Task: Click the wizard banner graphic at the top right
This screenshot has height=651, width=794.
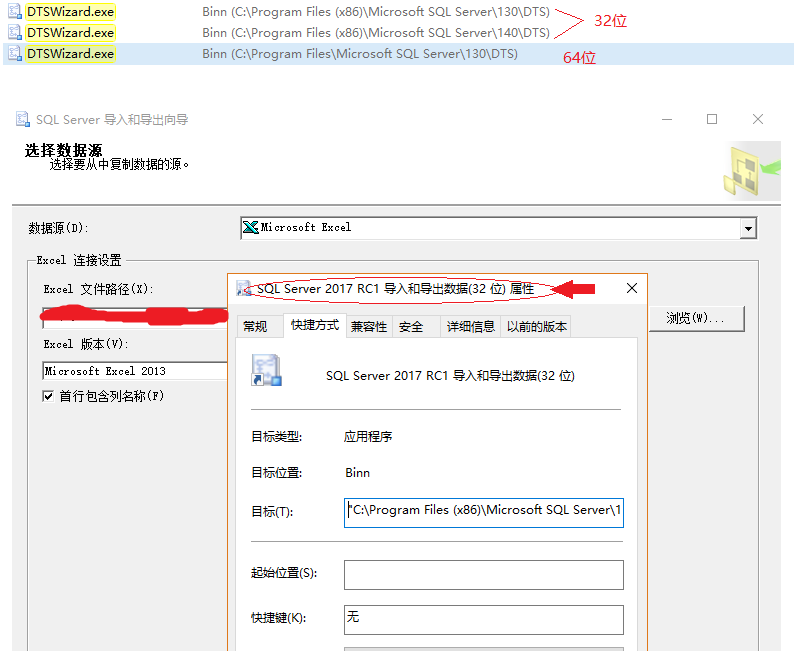Action: (751, 171)
